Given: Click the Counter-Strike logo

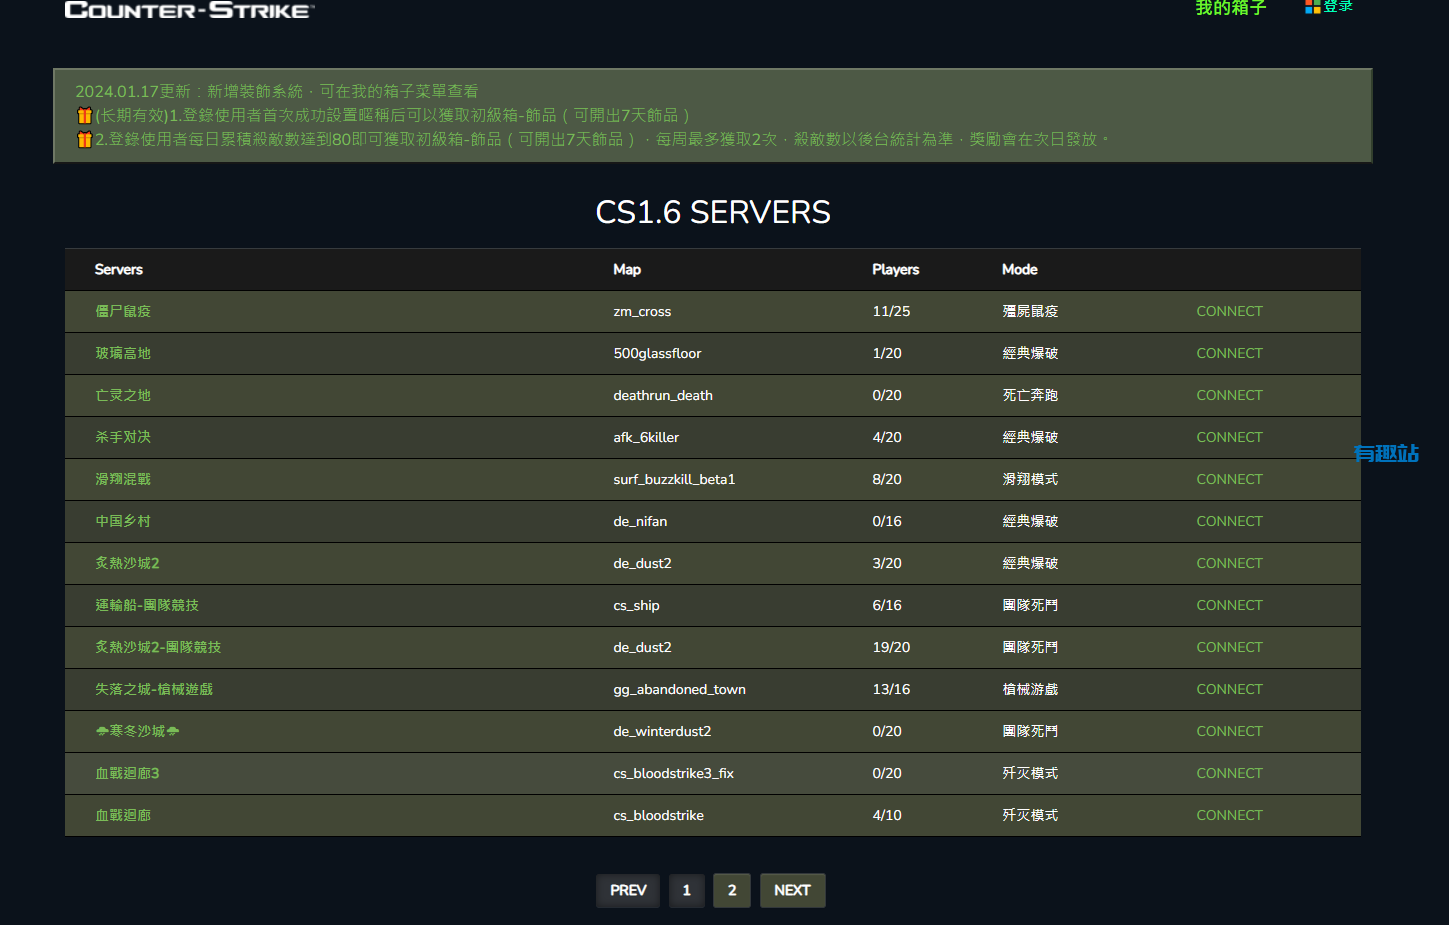Looking at the screenshot, I should [189, 10].
